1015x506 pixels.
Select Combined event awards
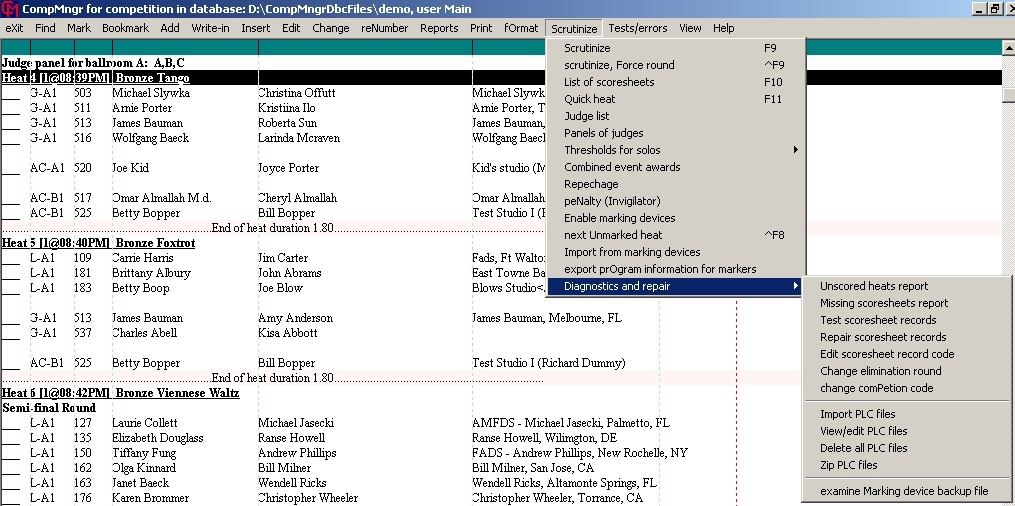pyautogui.click(x=676, y=167)
